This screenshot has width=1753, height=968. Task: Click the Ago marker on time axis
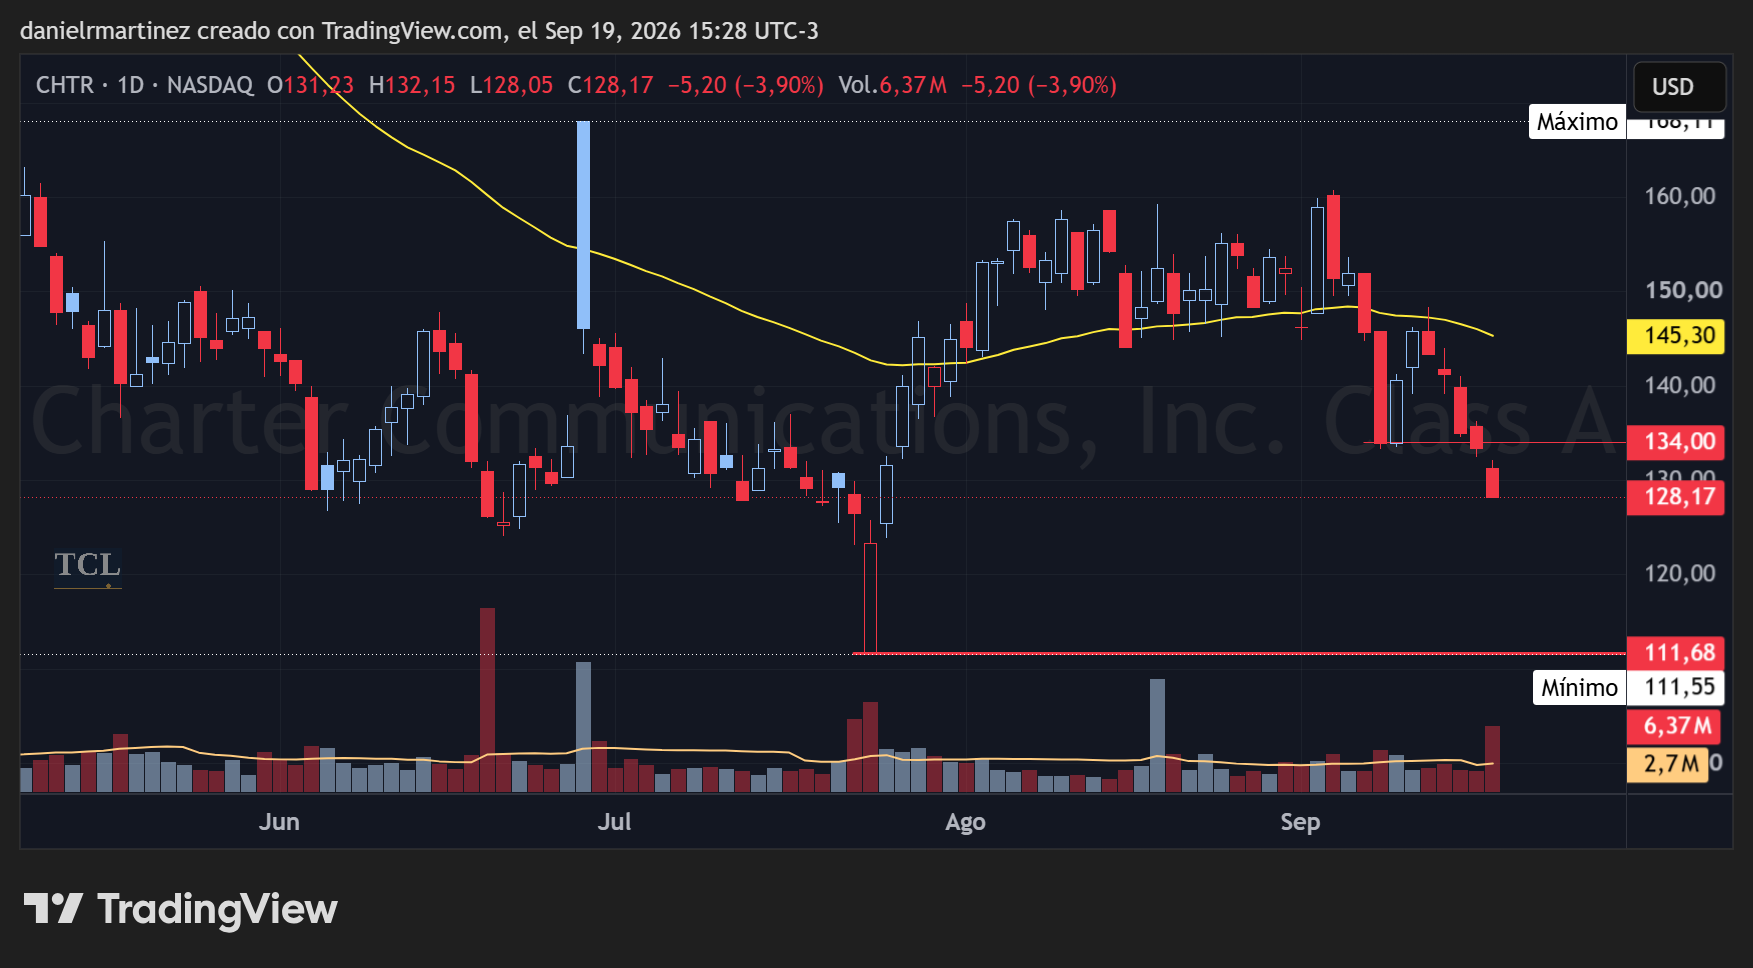[965, 822]
